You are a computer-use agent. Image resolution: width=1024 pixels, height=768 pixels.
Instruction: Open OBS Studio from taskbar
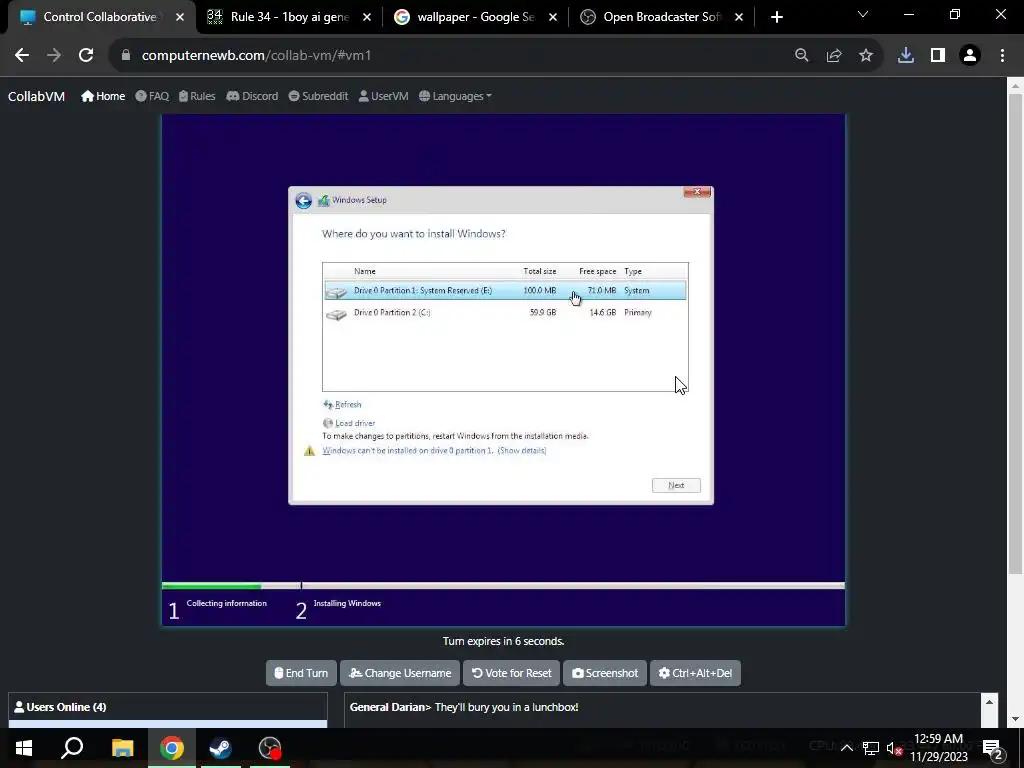click(x=270, y=748)
